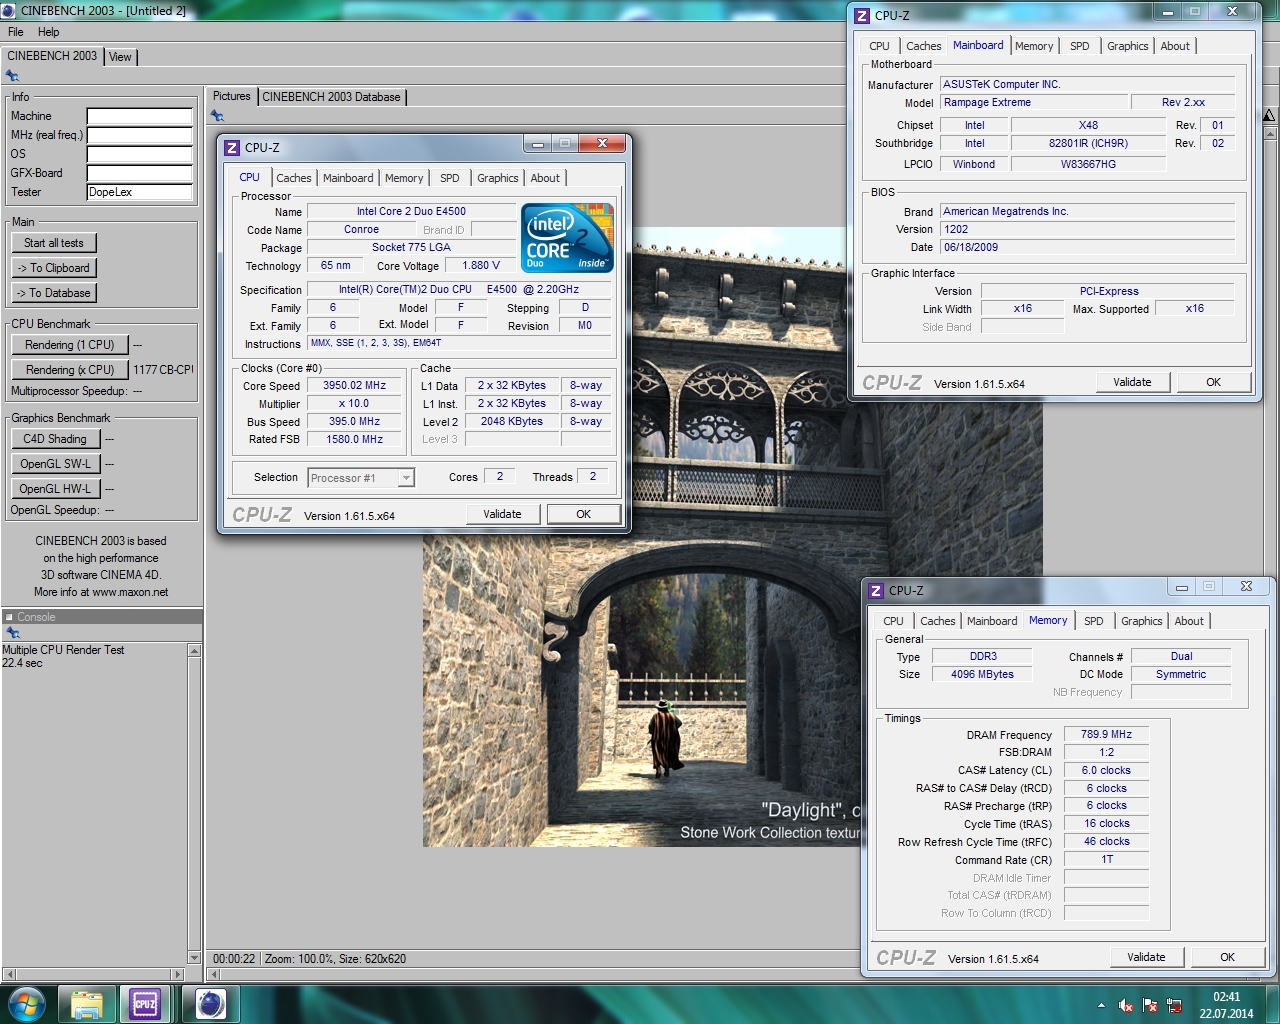Image resolution: width=1280 pixels, height=1024 pixels.
Task: Click CPU-Z Mainboard window title icon
Action: pos(862,15)
